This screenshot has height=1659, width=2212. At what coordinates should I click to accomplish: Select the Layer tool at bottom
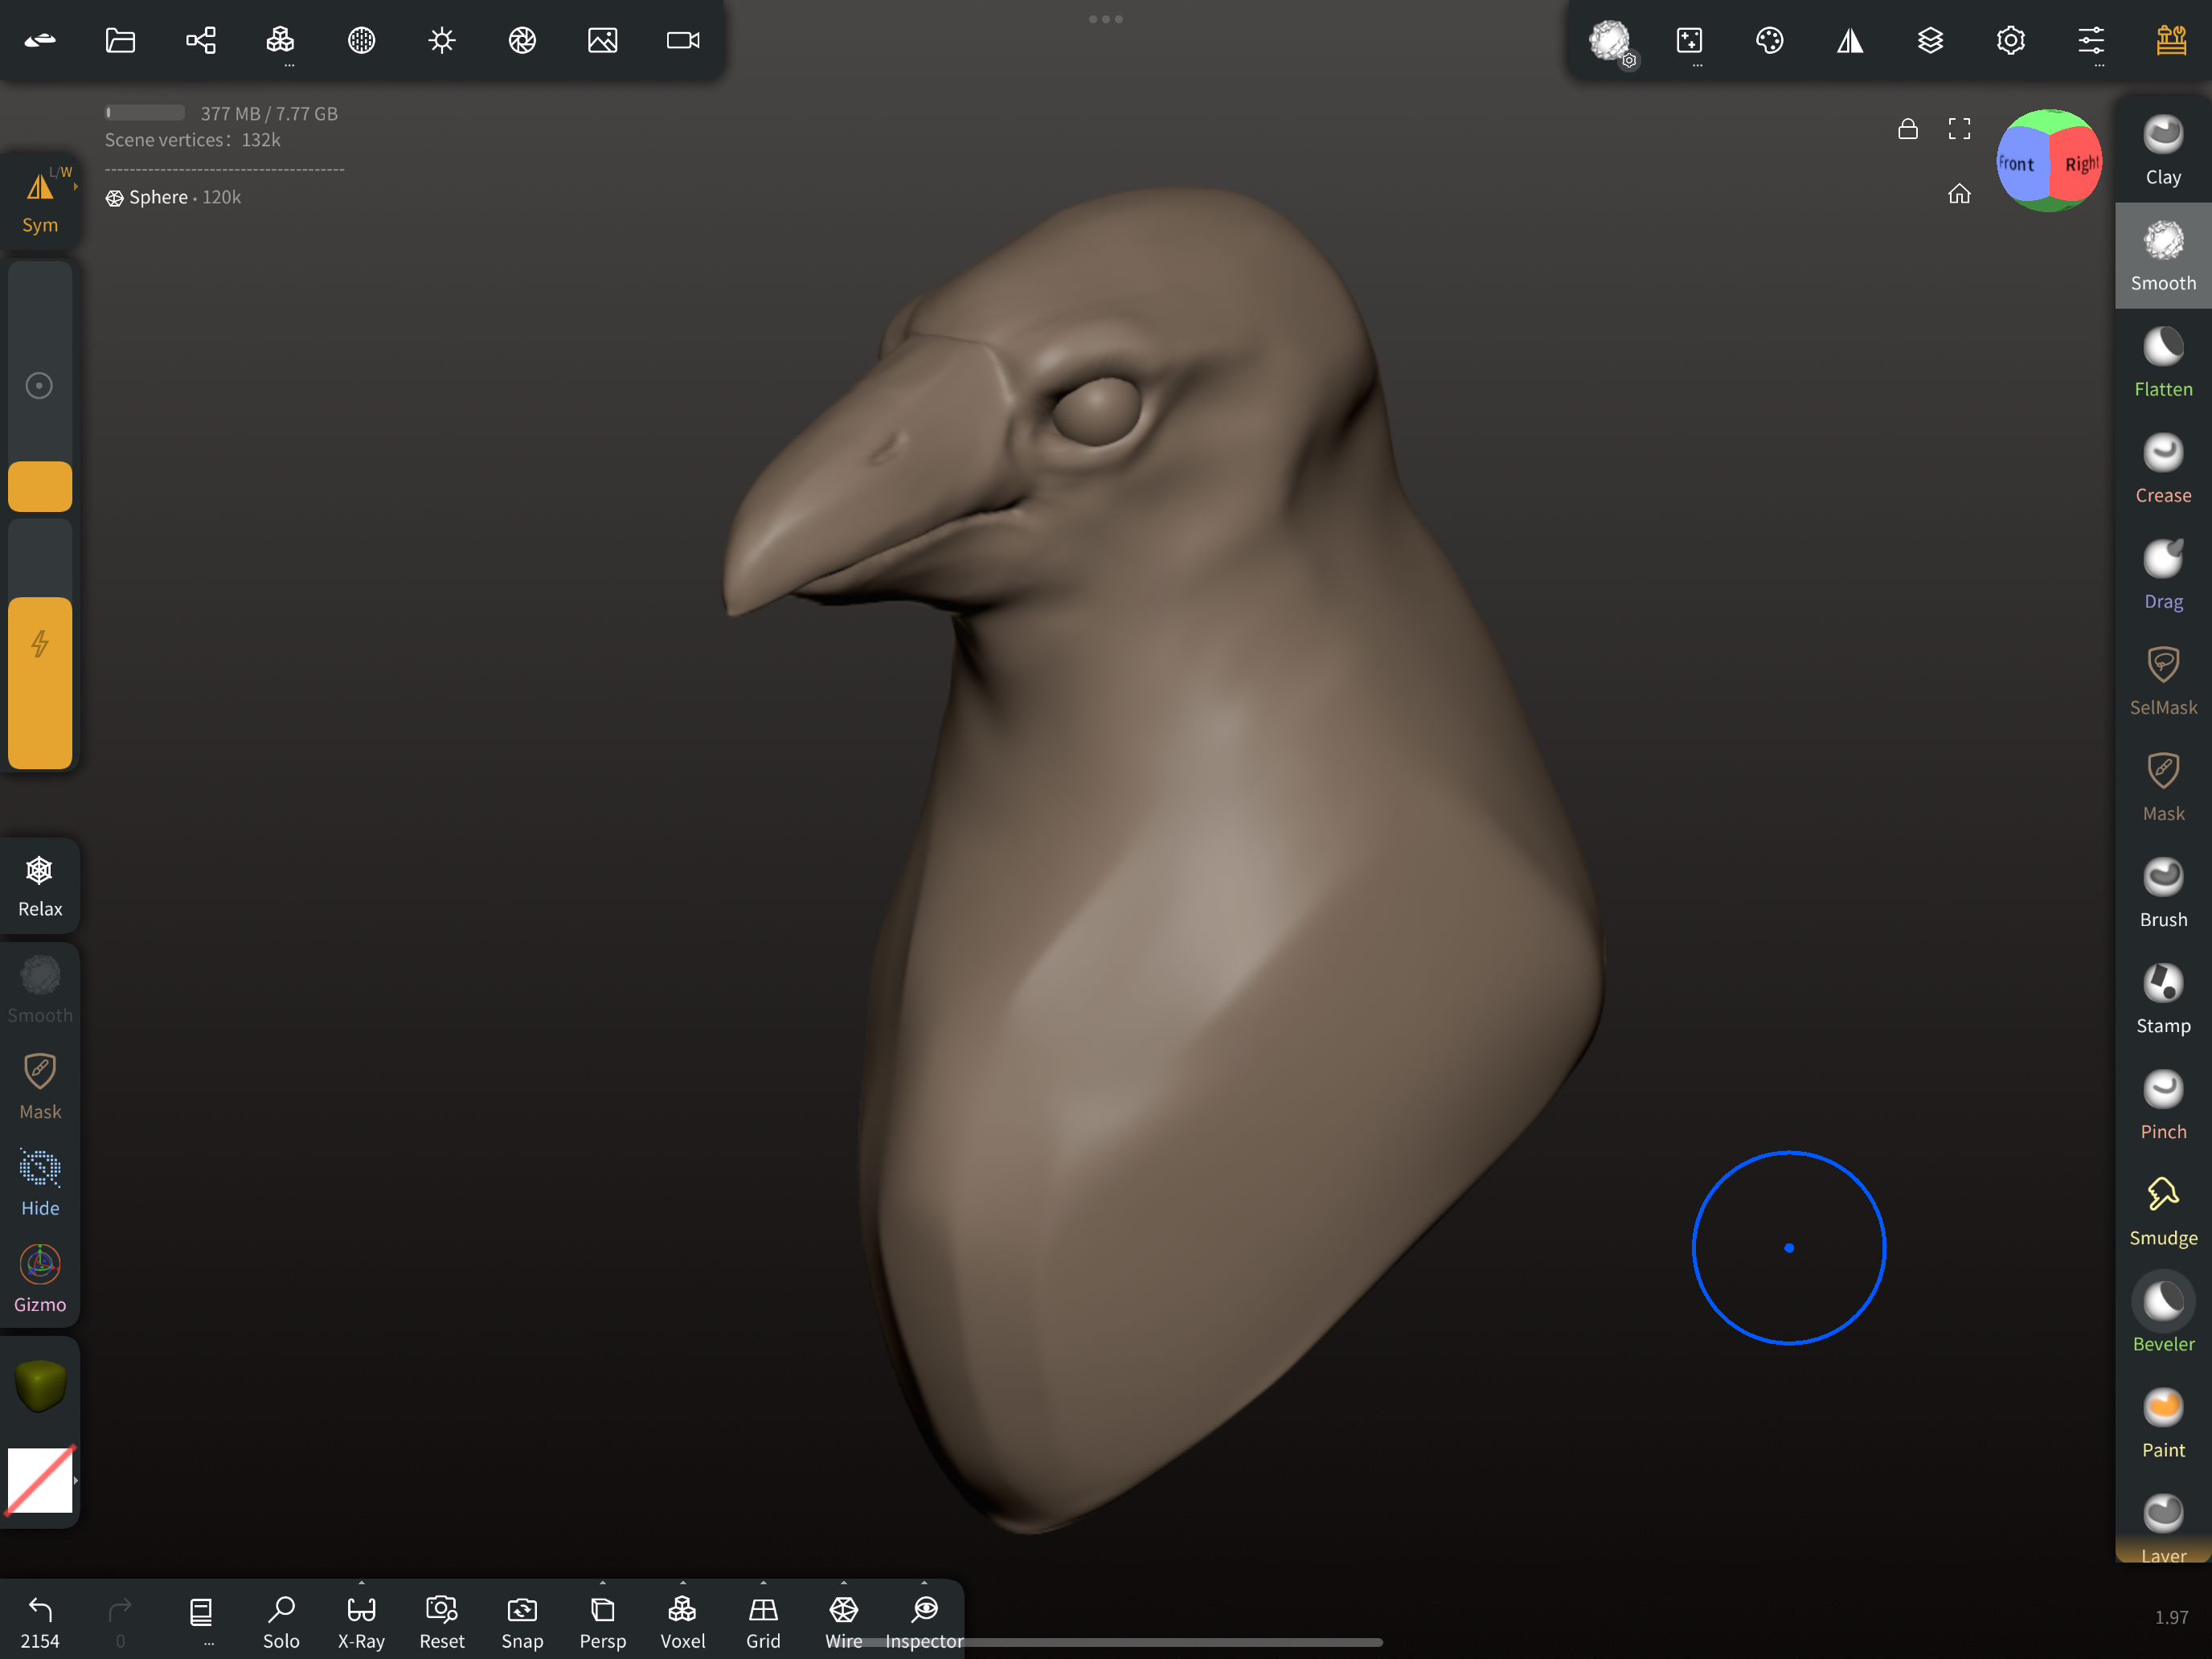2163,1526
